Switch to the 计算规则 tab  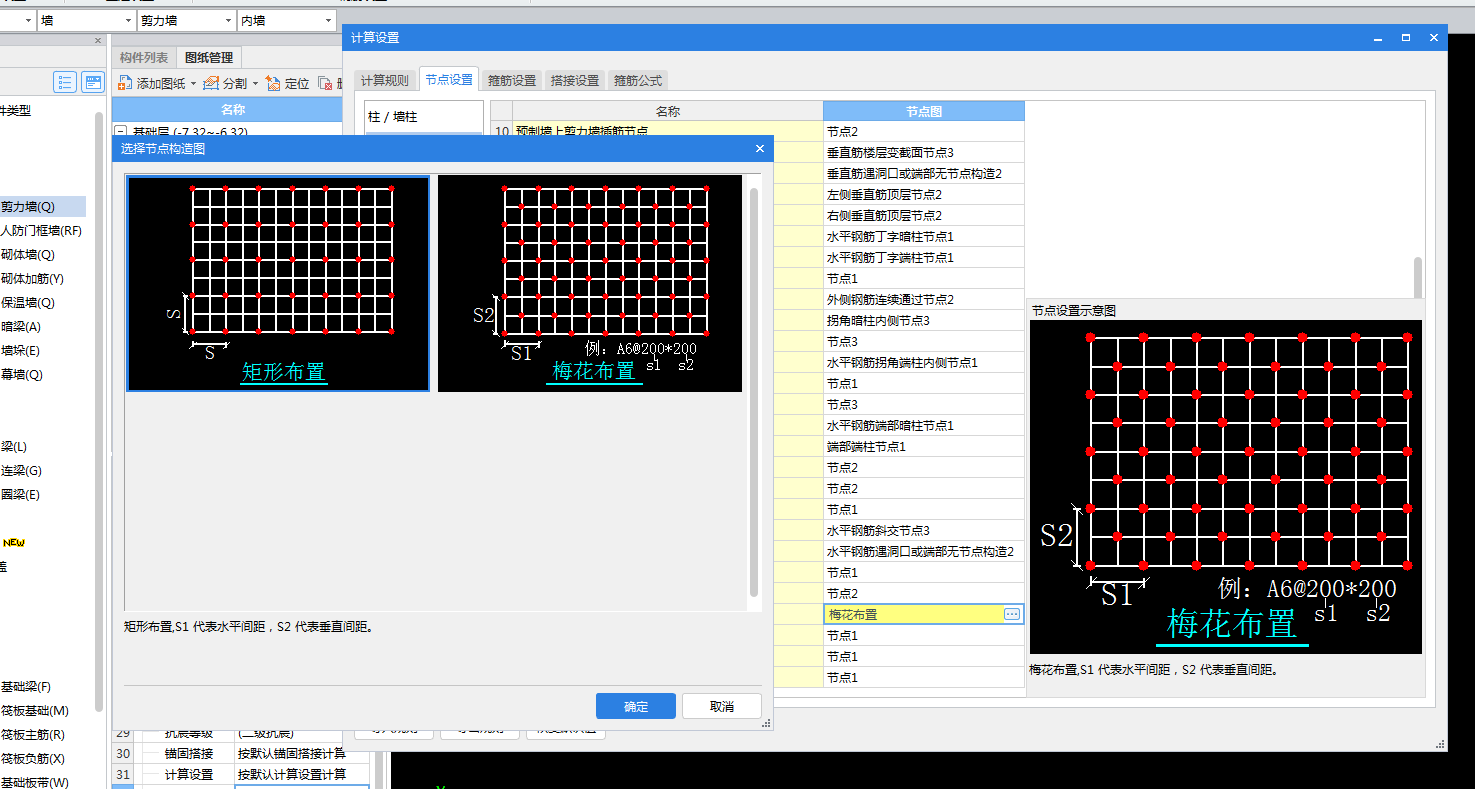tap(385, 81)
